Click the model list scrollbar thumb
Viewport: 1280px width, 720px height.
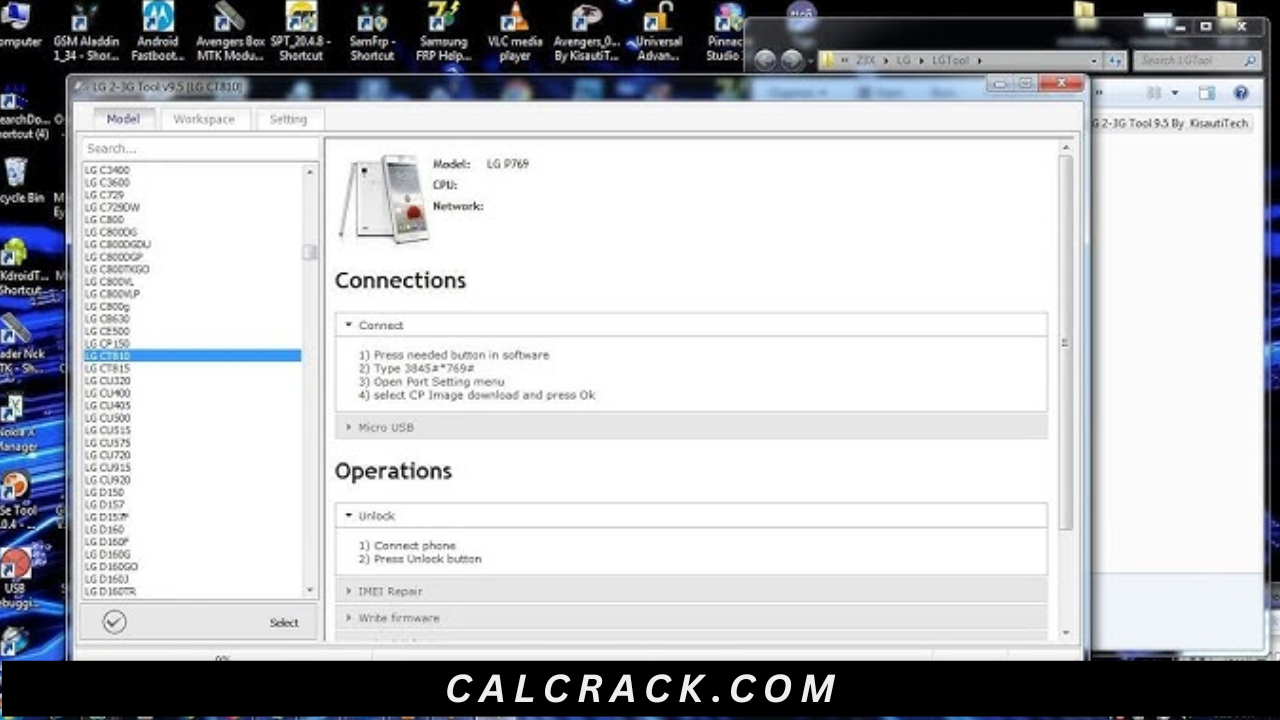tap(309, 252)
